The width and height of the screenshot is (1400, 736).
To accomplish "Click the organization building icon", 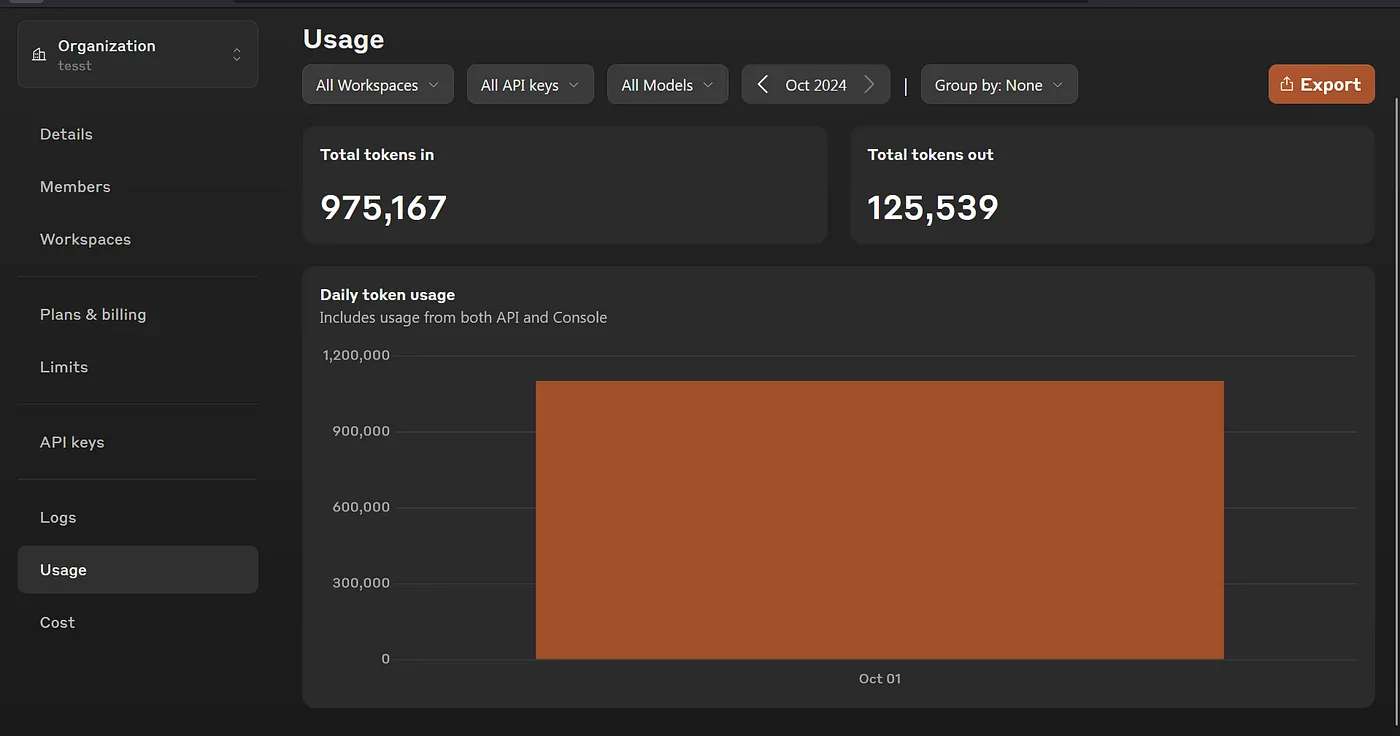I will (x=39, y=55).
